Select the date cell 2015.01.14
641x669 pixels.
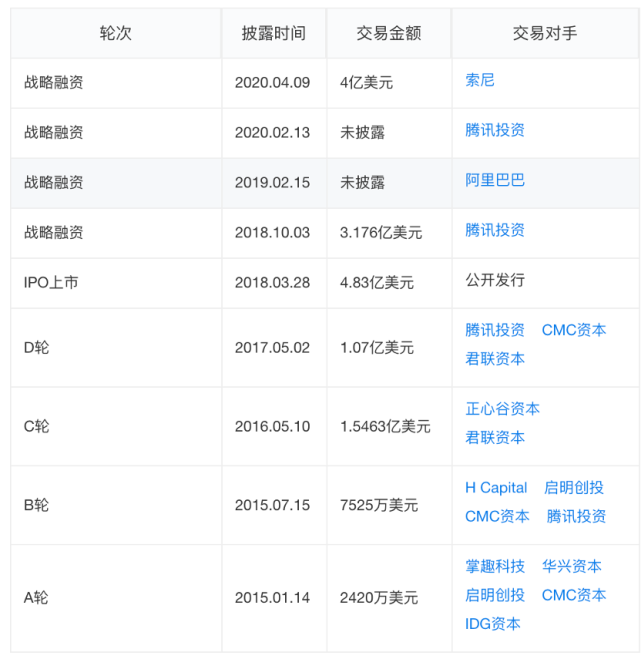272,597
